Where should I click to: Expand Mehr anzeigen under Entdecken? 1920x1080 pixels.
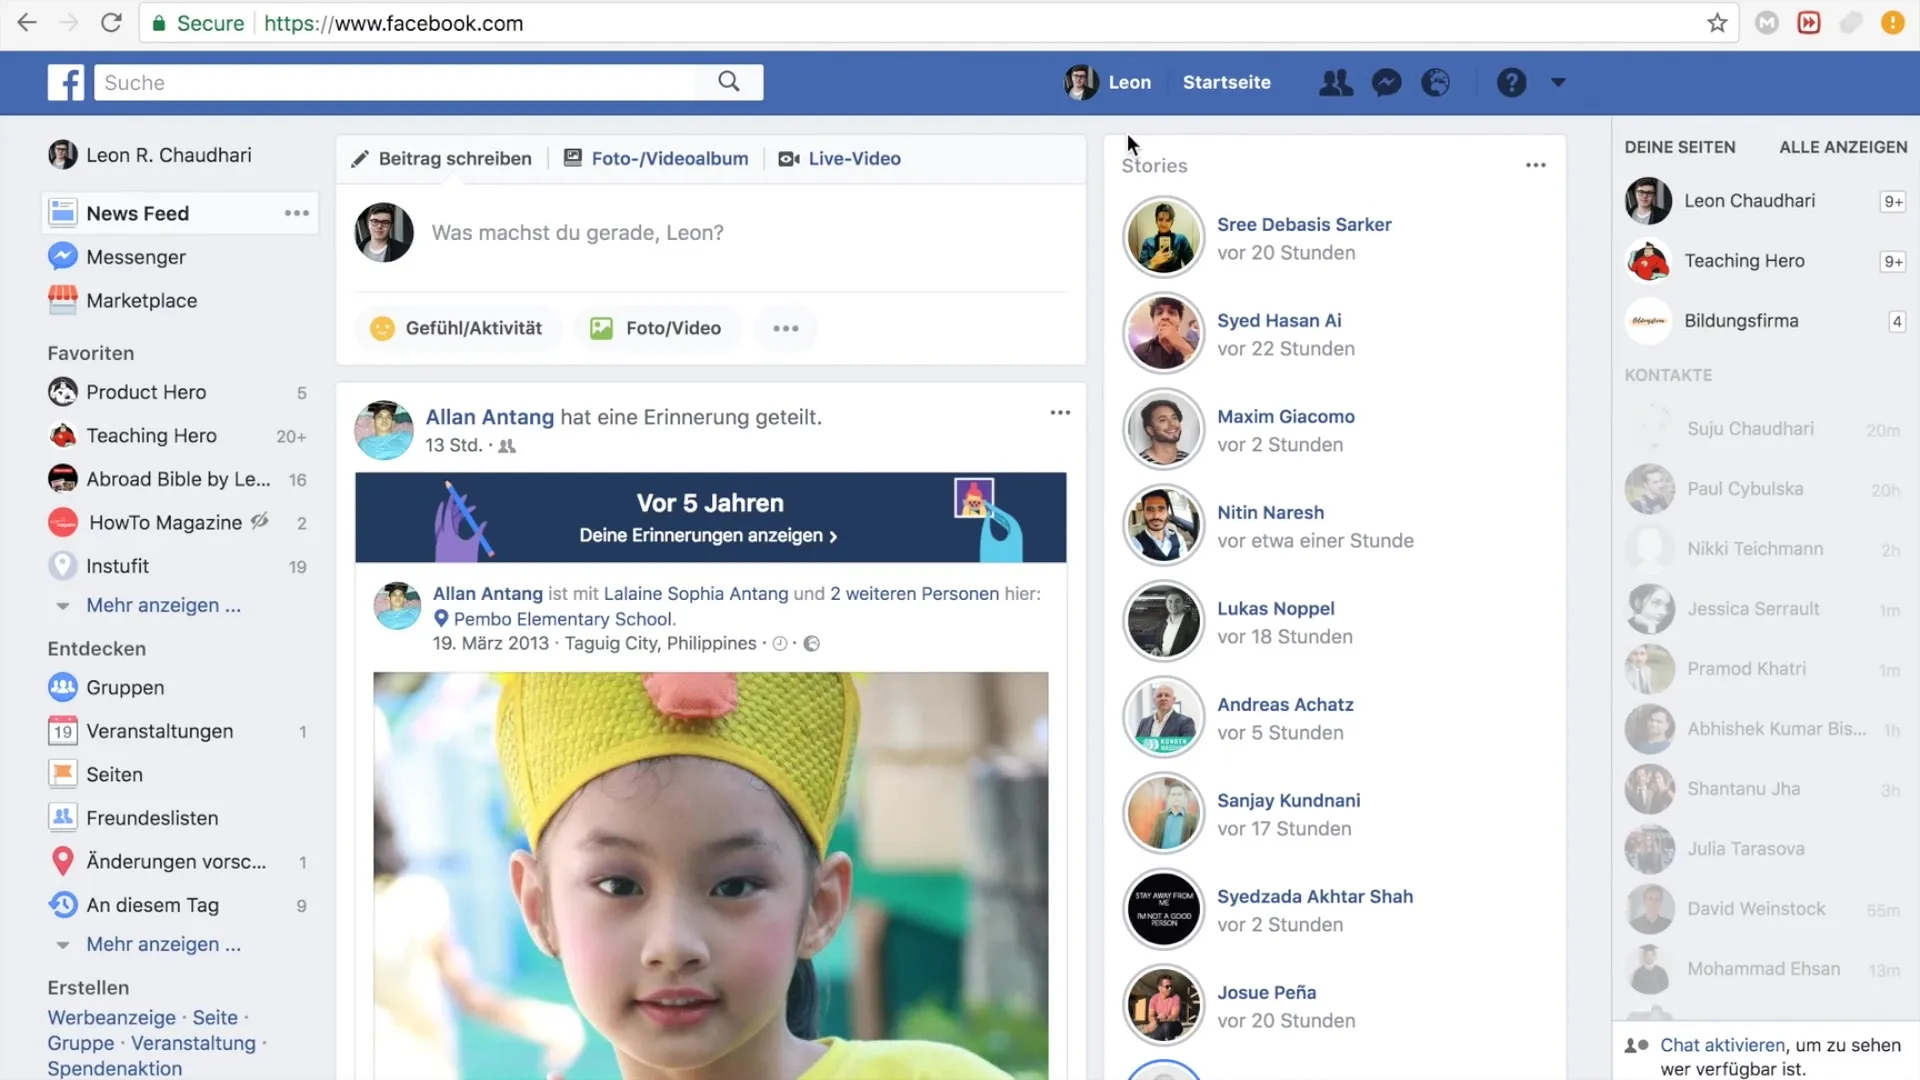[163, 944]
